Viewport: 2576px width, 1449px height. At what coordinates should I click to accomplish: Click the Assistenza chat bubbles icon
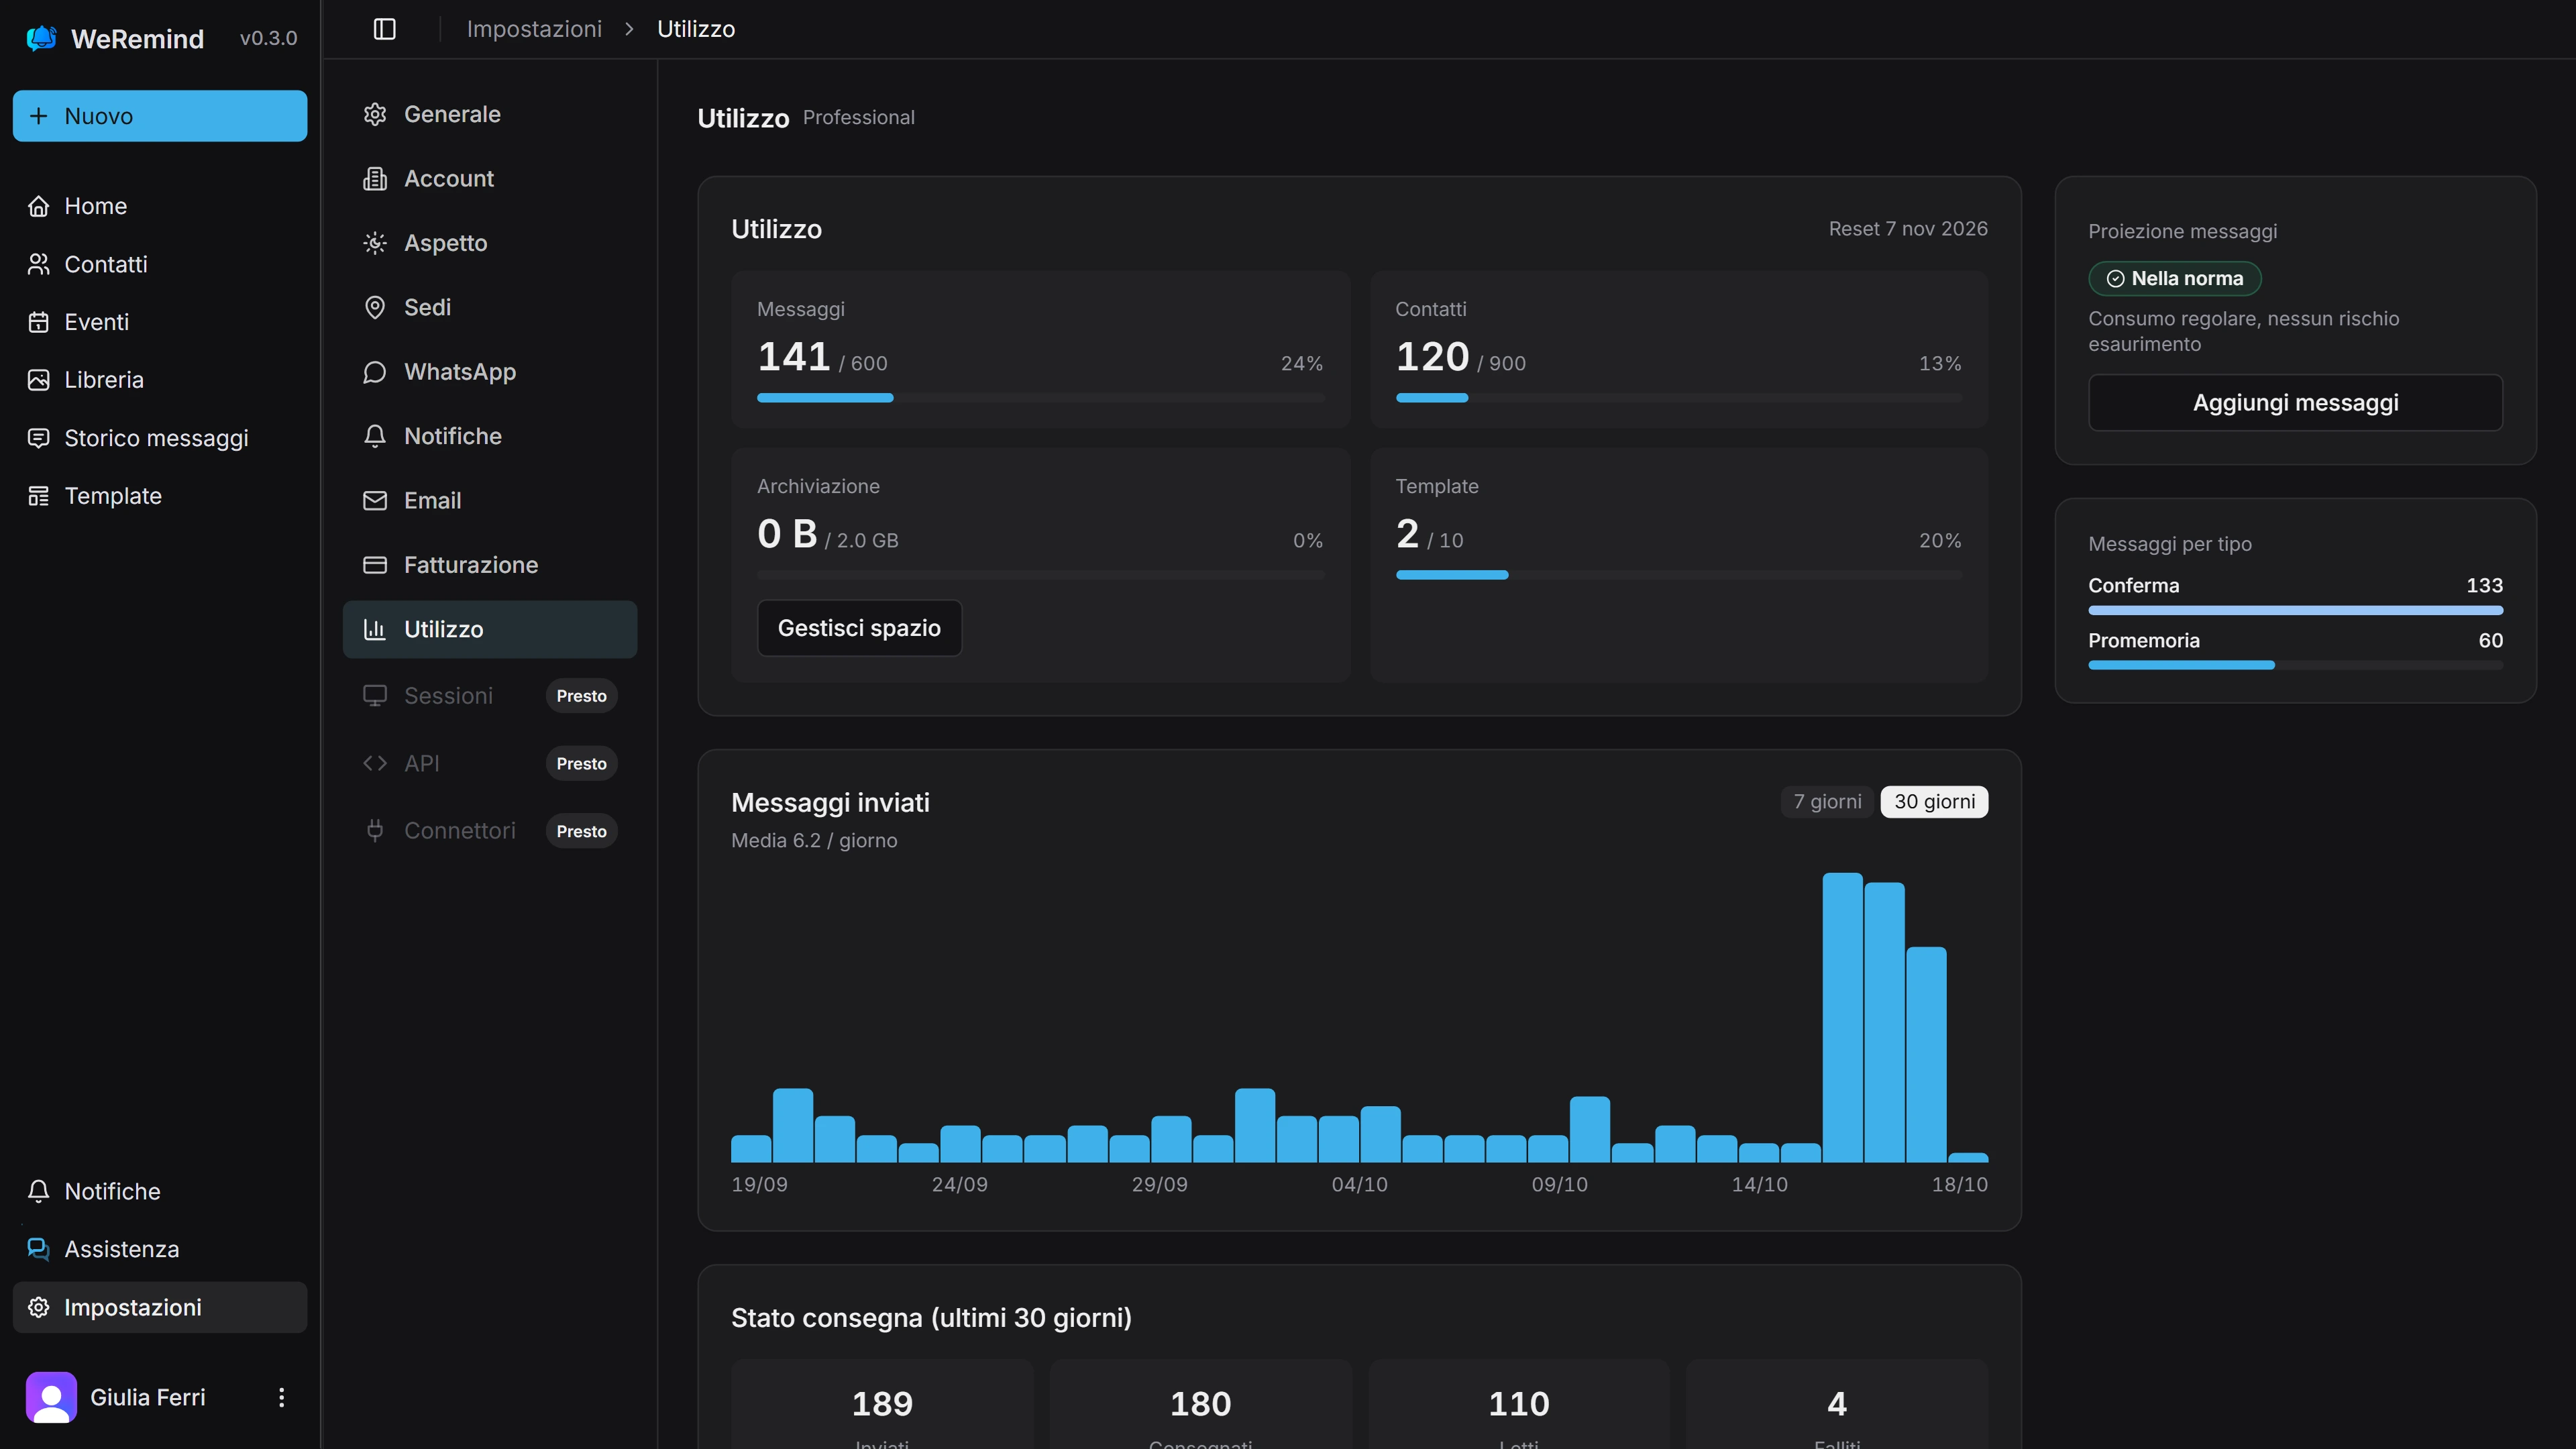(38, 1249)
